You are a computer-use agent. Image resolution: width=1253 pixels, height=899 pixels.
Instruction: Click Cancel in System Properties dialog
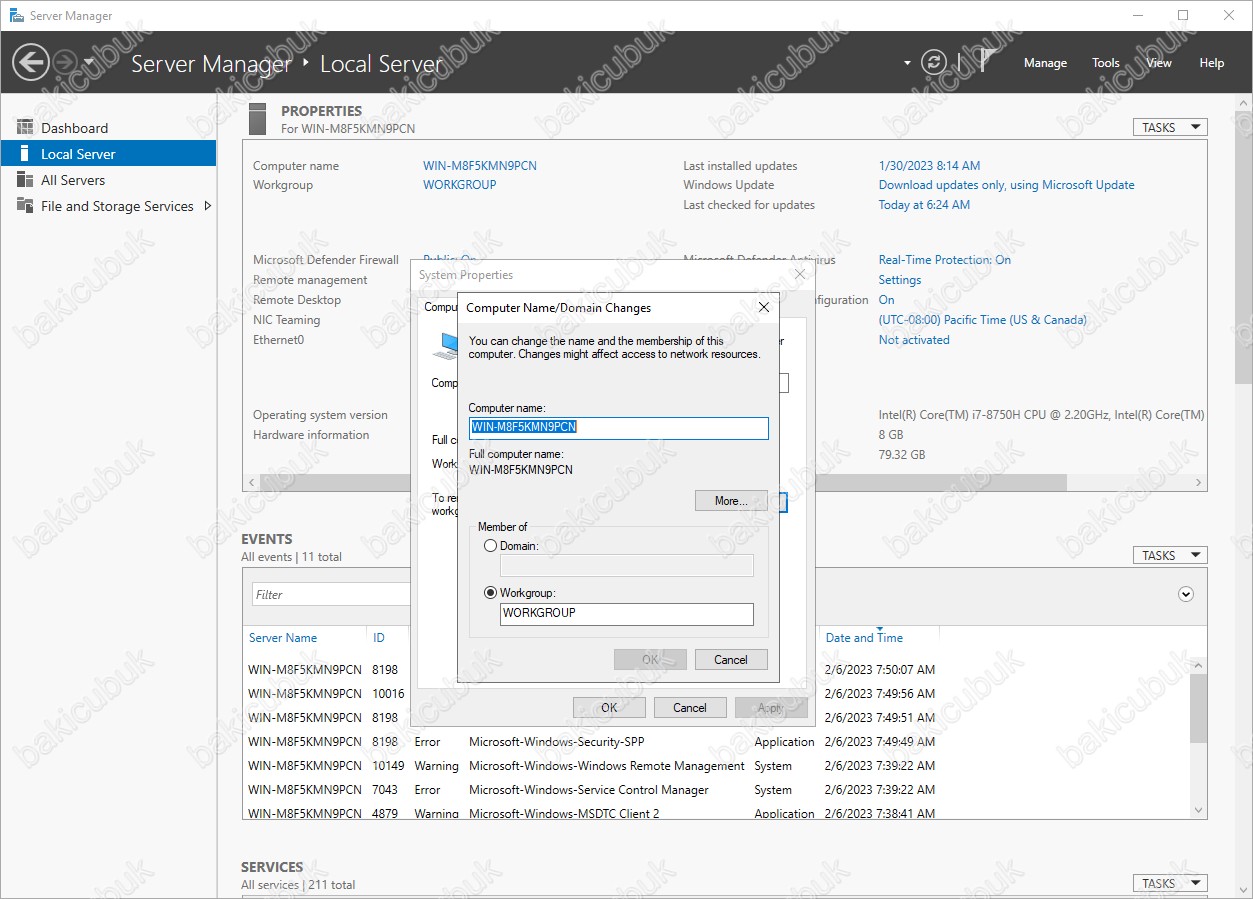[690, 708]
